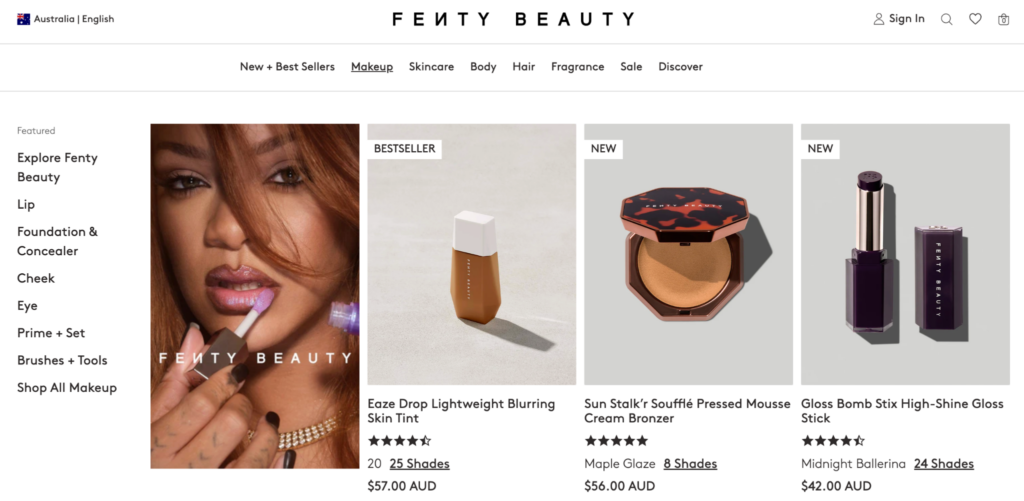This screenshot has width=1024, height=501.
Task: Open the shopping bag icon
Action: point(1004,19)
